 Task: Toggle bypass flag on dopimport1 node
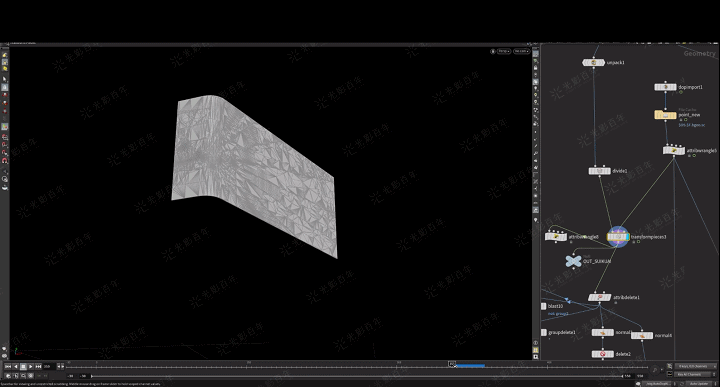657,87
